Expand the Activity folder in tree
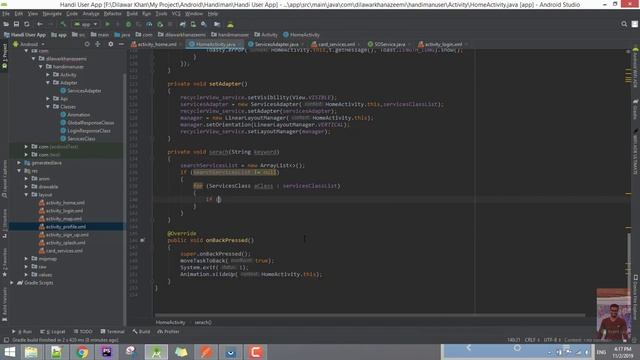 [48, 75]
